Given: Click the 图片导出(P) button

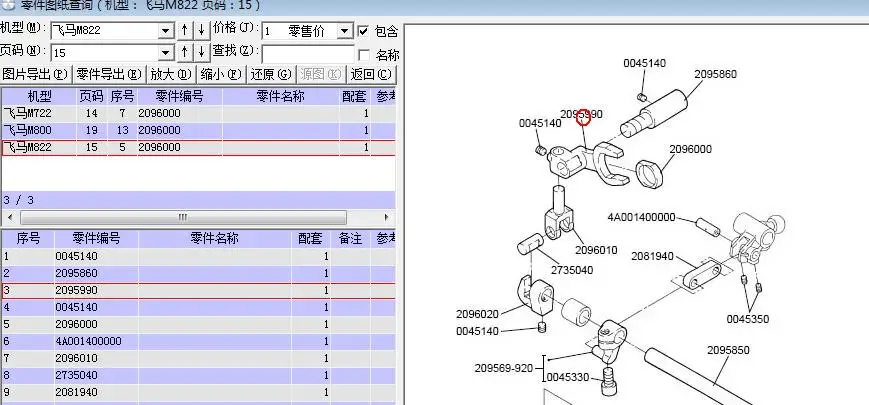Looking at the screenshot, I should pyautogui.click(x=36, y=74).
